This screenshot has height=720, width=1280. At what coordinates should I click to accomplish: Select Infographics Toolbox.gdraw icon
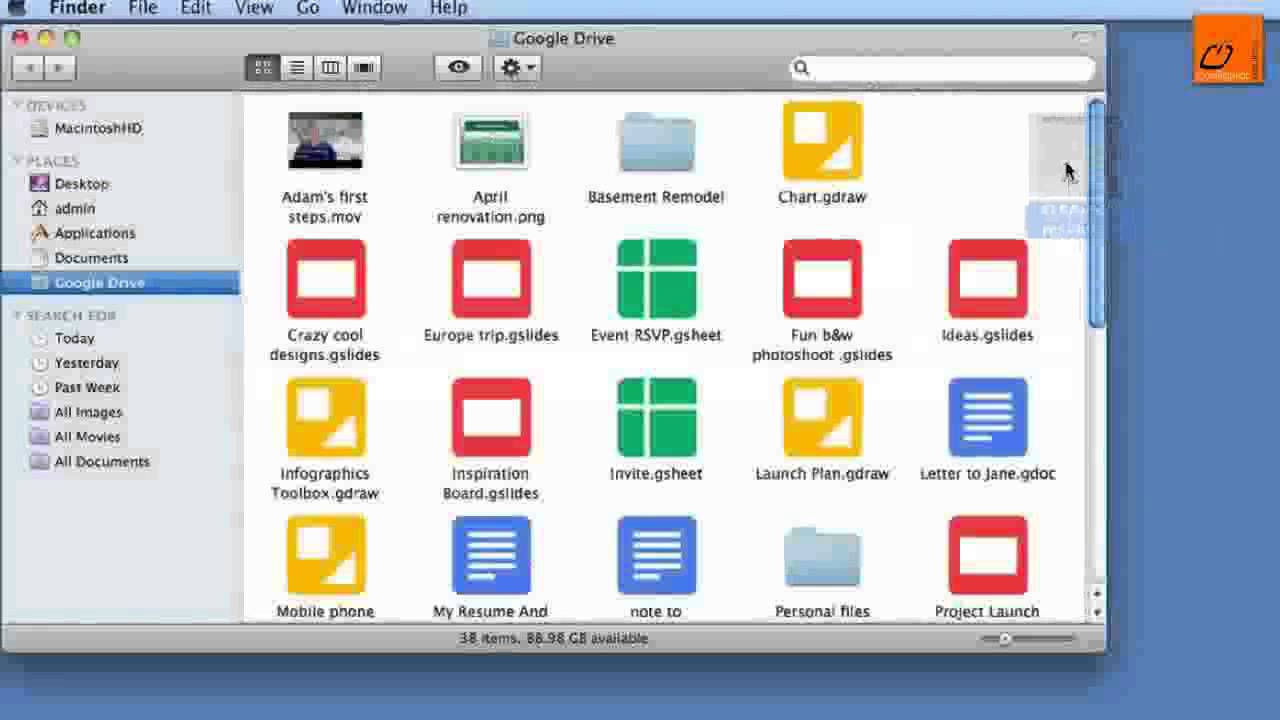325,417
